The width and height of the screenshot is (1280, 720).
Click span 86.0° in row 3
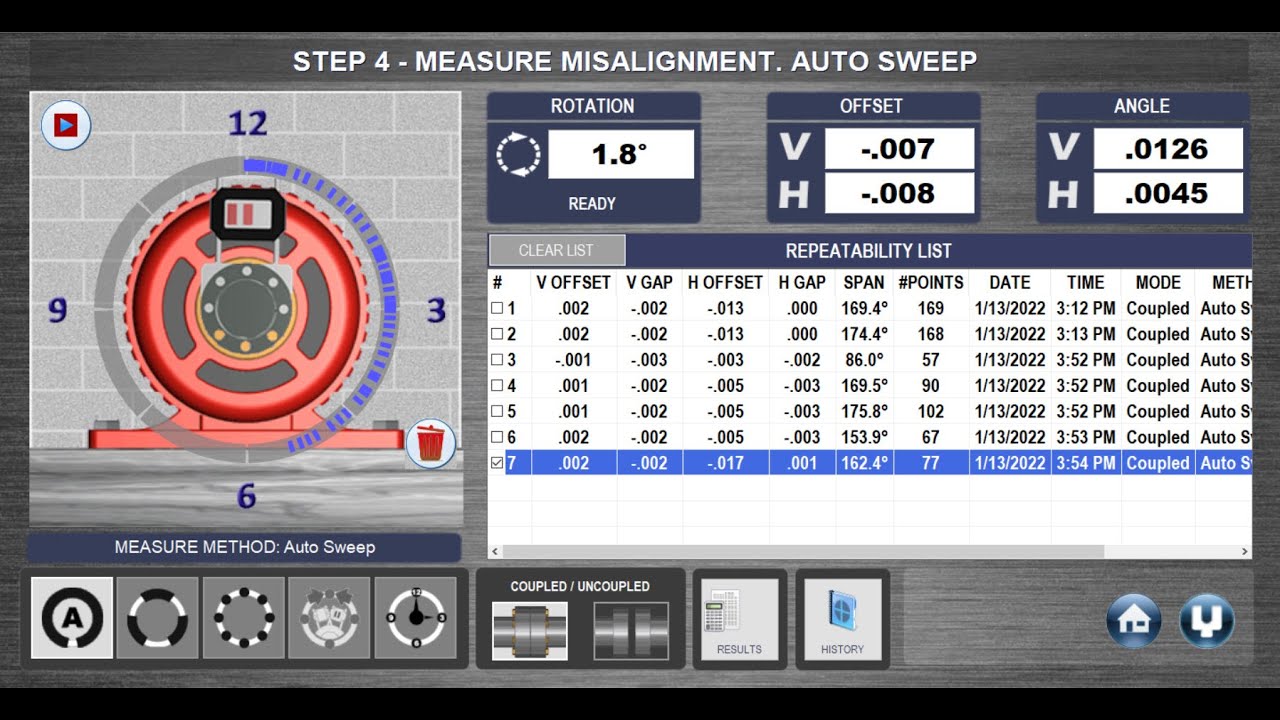point(864,360)
